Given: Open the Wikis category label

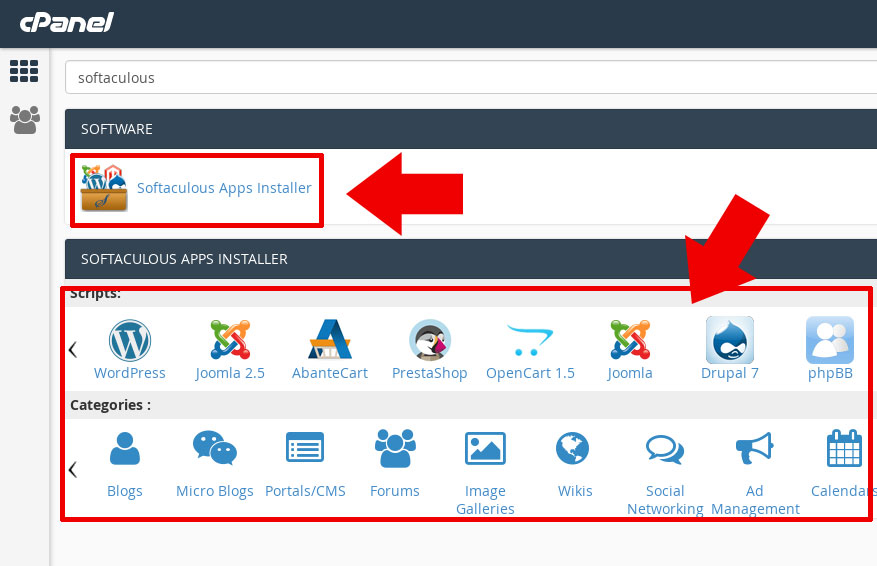Looking at the screenshot, I should pyautogui.click(x=575, y=491).
